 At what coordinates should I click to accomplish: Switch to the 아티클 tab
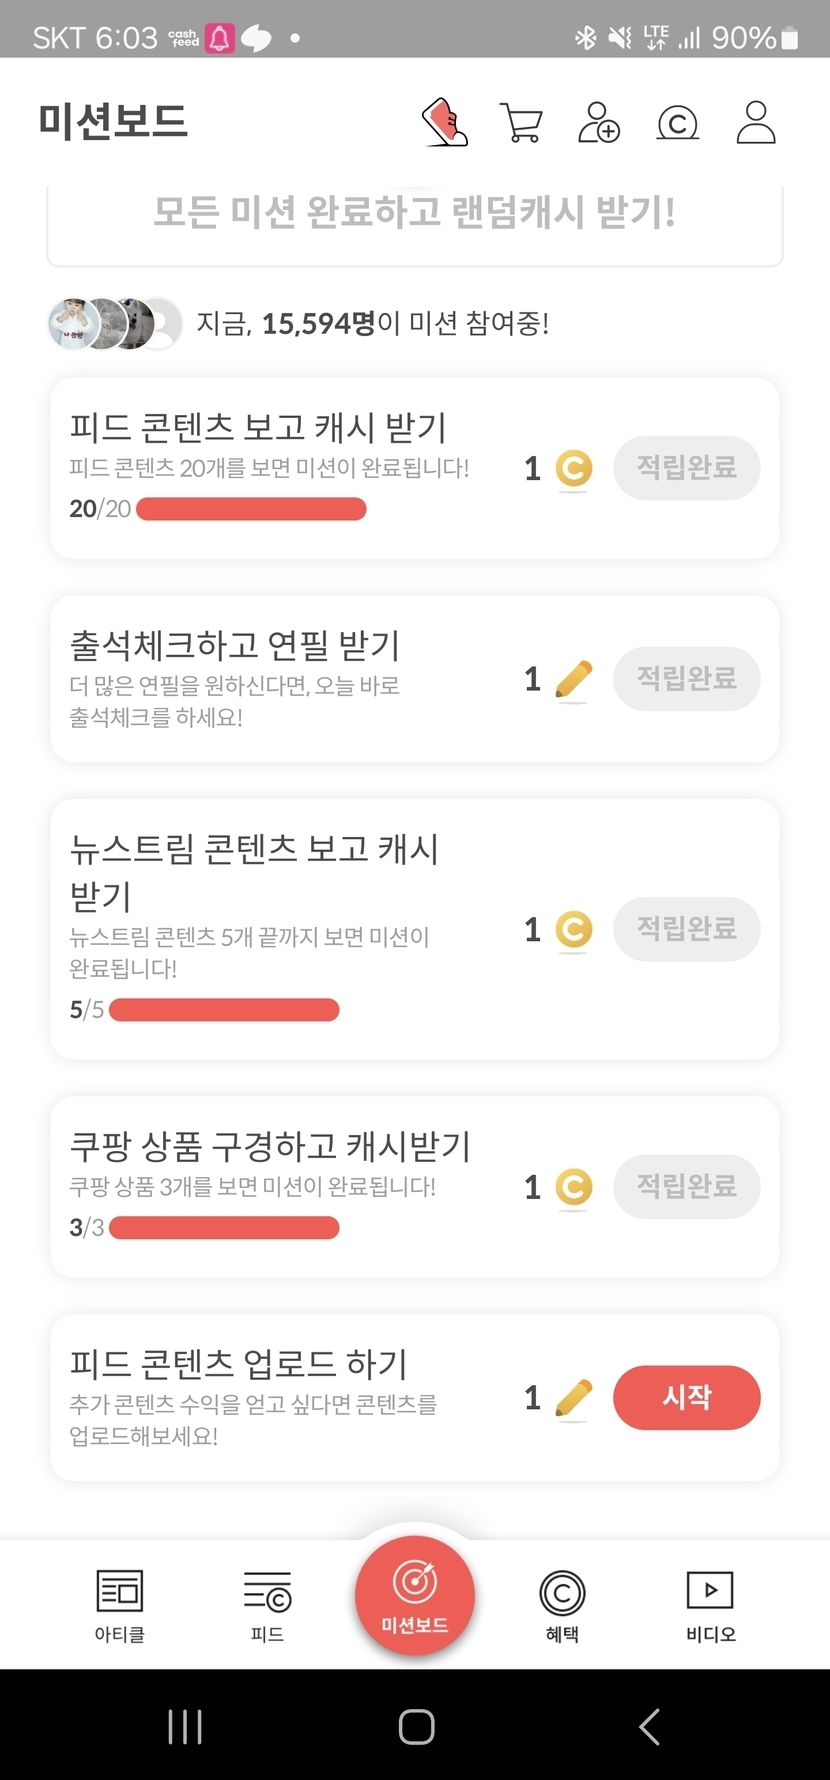(120, 1604)
